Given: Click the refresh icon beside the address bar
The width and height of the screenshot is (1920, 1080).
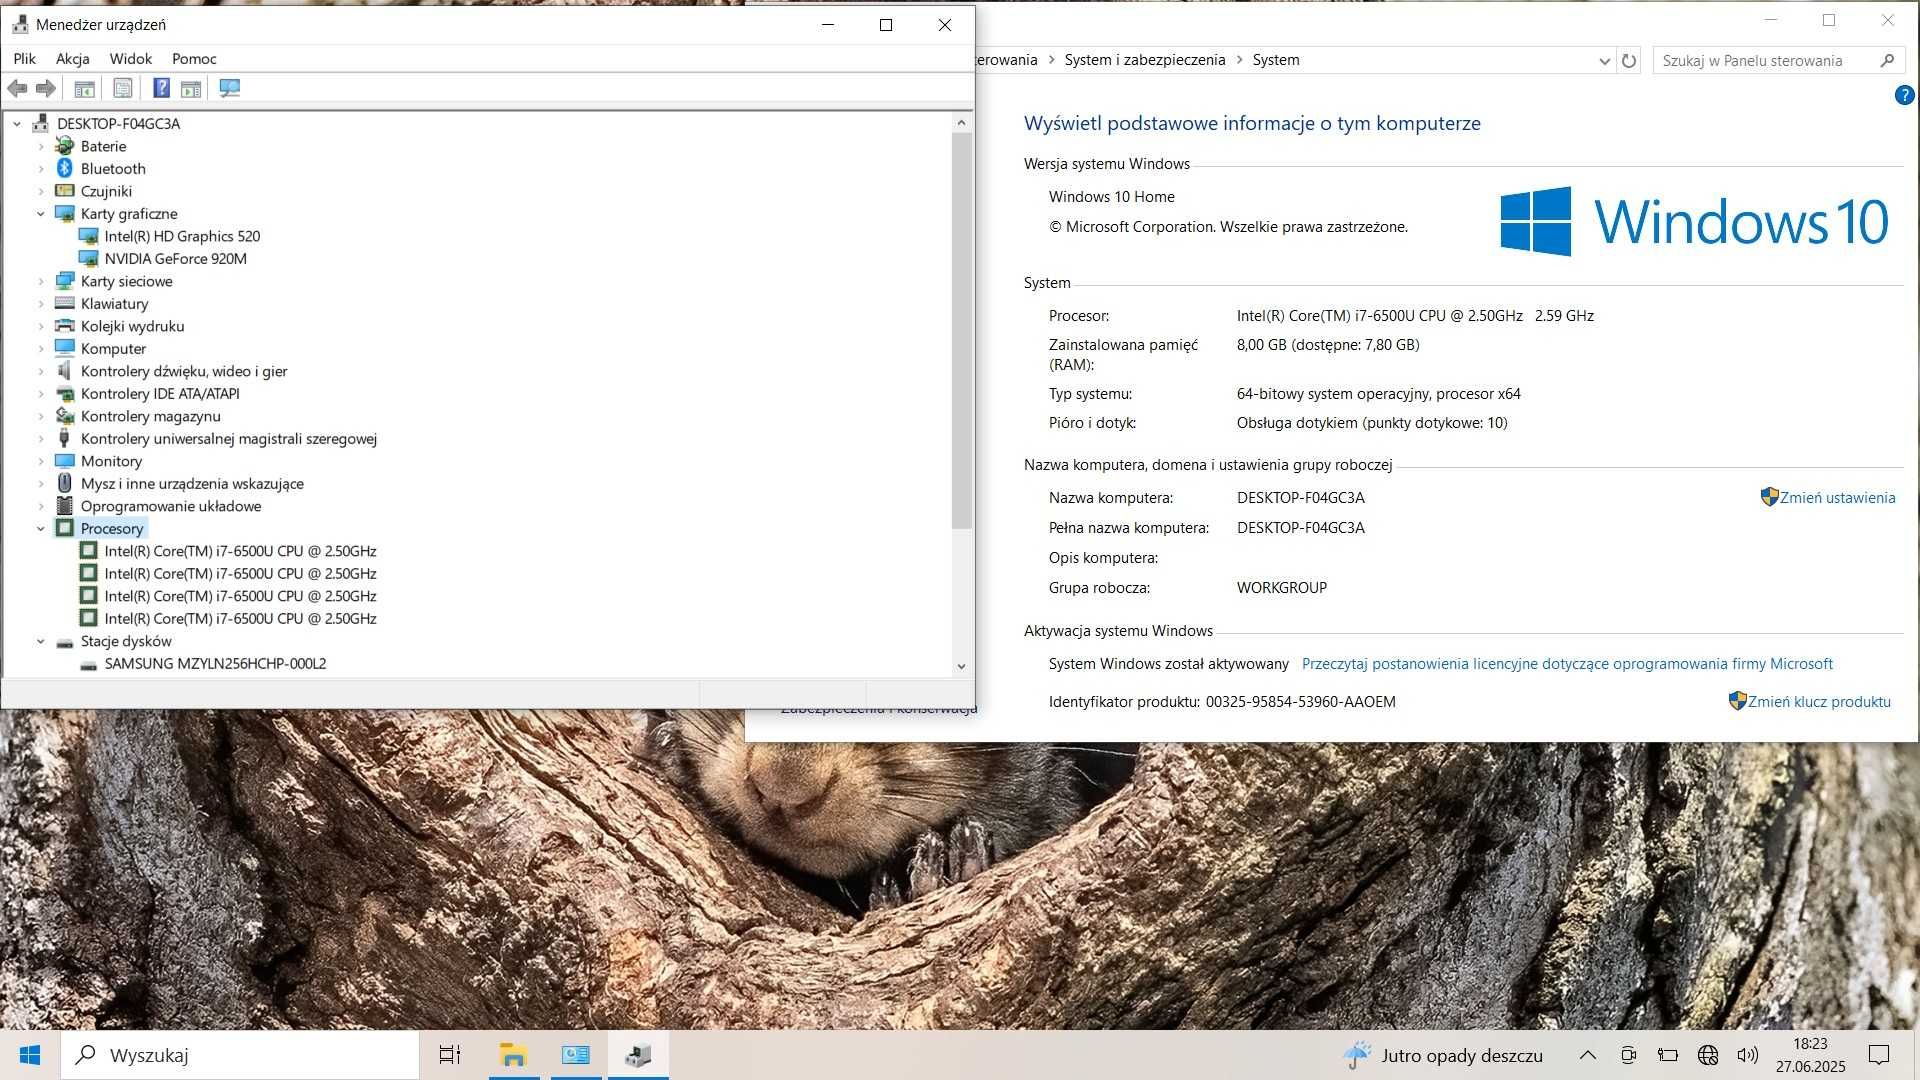Looking at the screenshot, I should (x=1629, y=61).
